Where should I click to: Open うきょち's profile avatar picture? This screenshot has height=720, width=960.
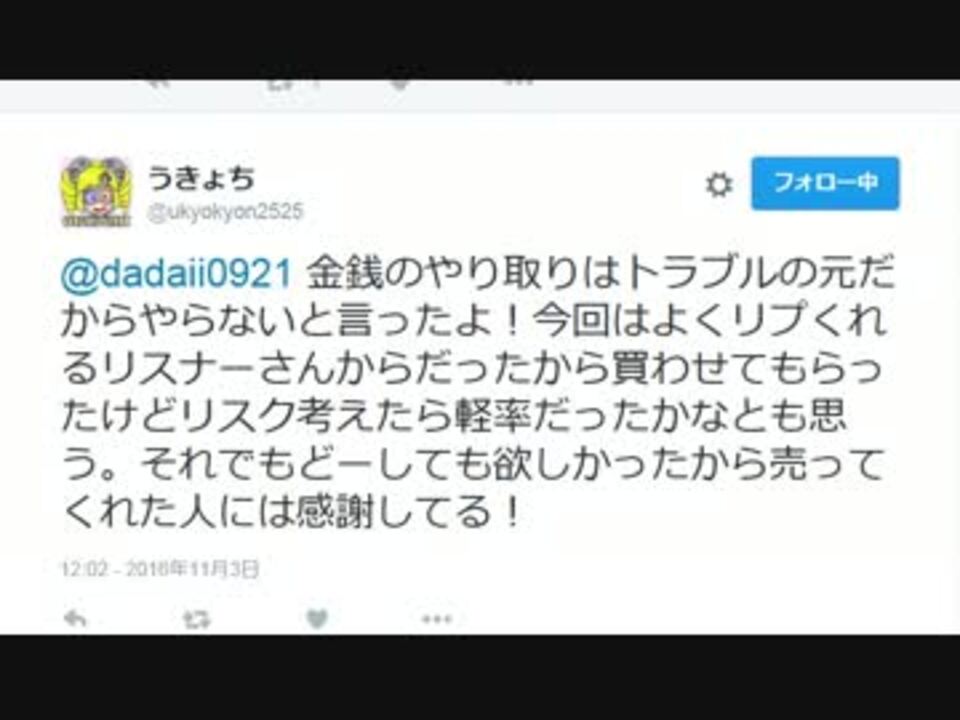(96, 191)
